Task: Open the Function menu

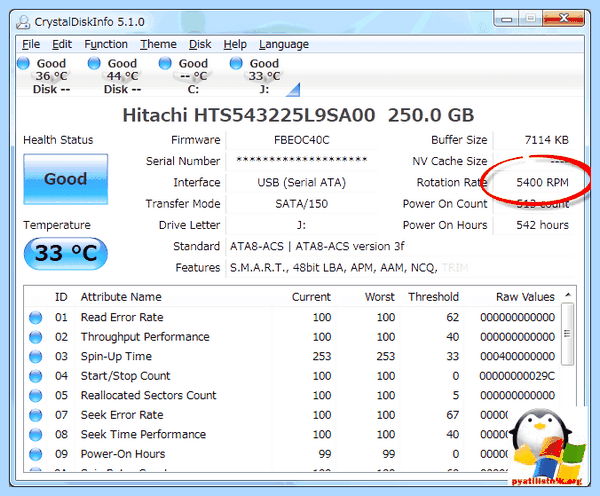Action: click(106, 44)
